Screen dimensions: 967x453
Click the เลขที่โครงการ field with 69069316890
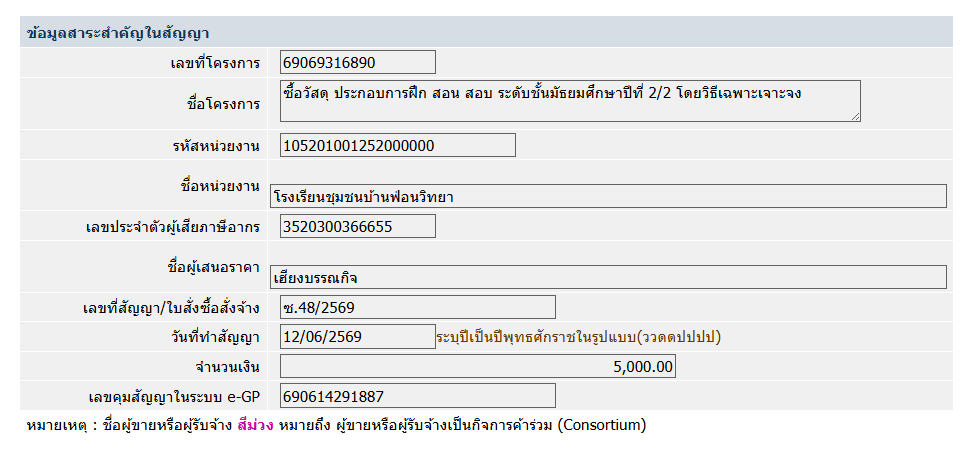358,62
